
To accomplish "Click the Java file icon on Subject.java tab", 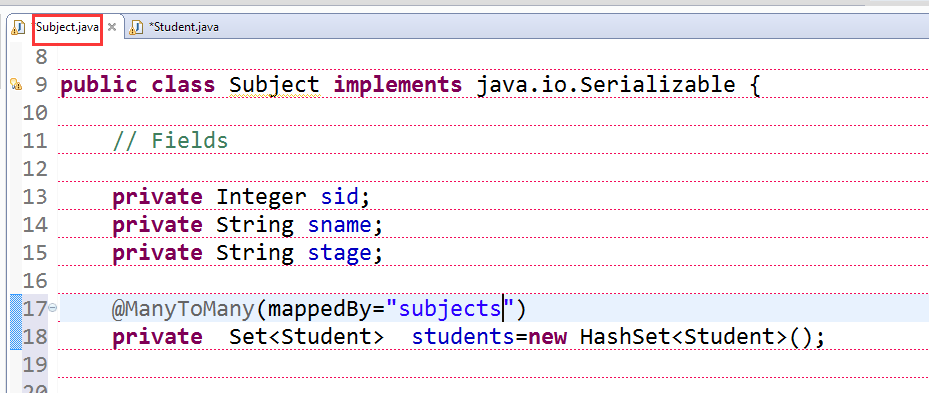I will (18, 27).
